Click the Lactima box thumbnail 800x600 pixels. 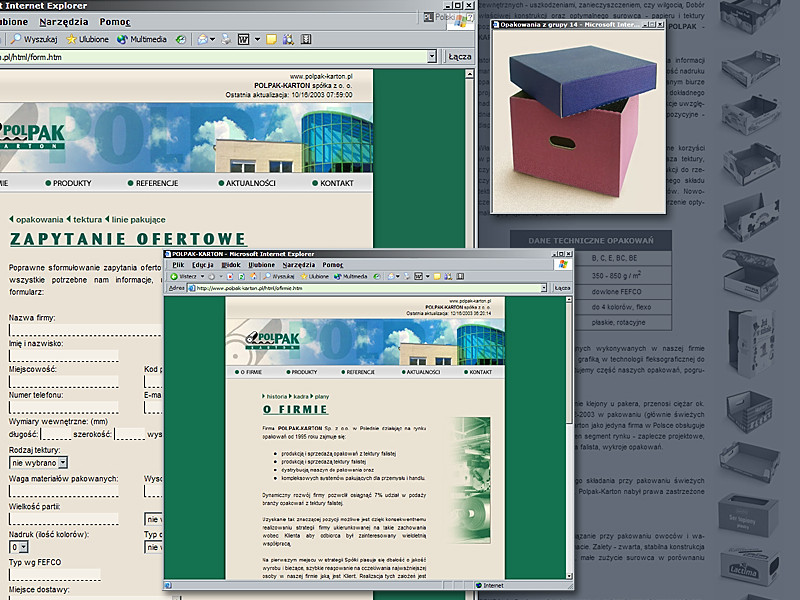[x=749, y=568]
